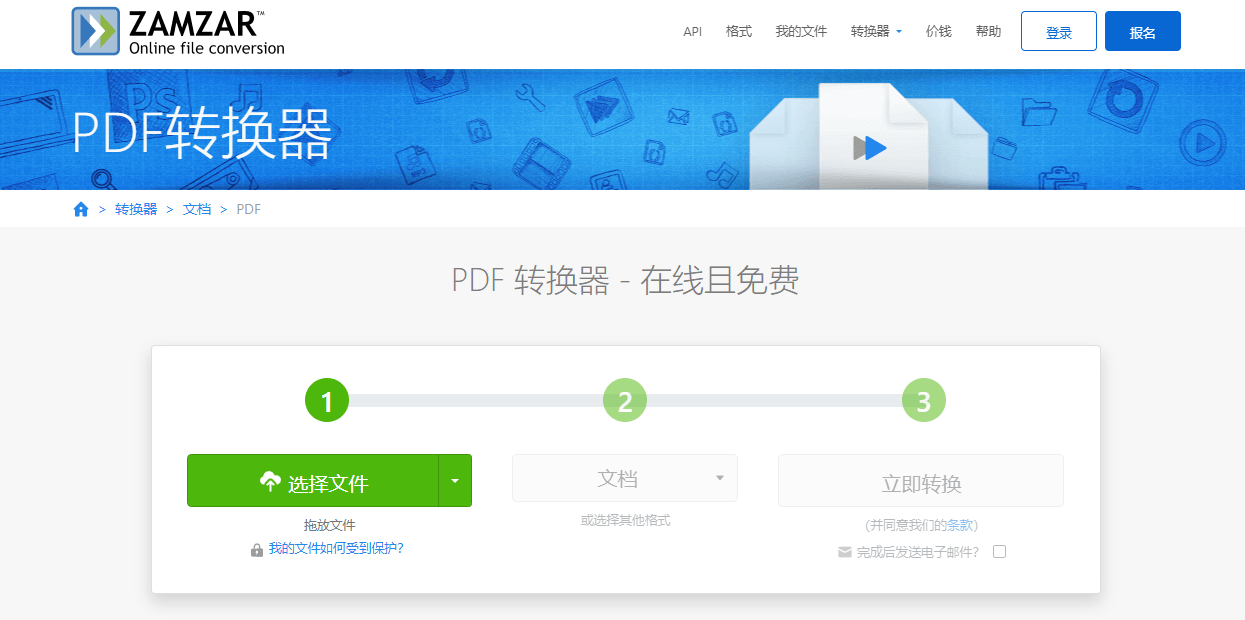
Task: Click the 文档 breadcrumb link
Action: coord(197,209)
